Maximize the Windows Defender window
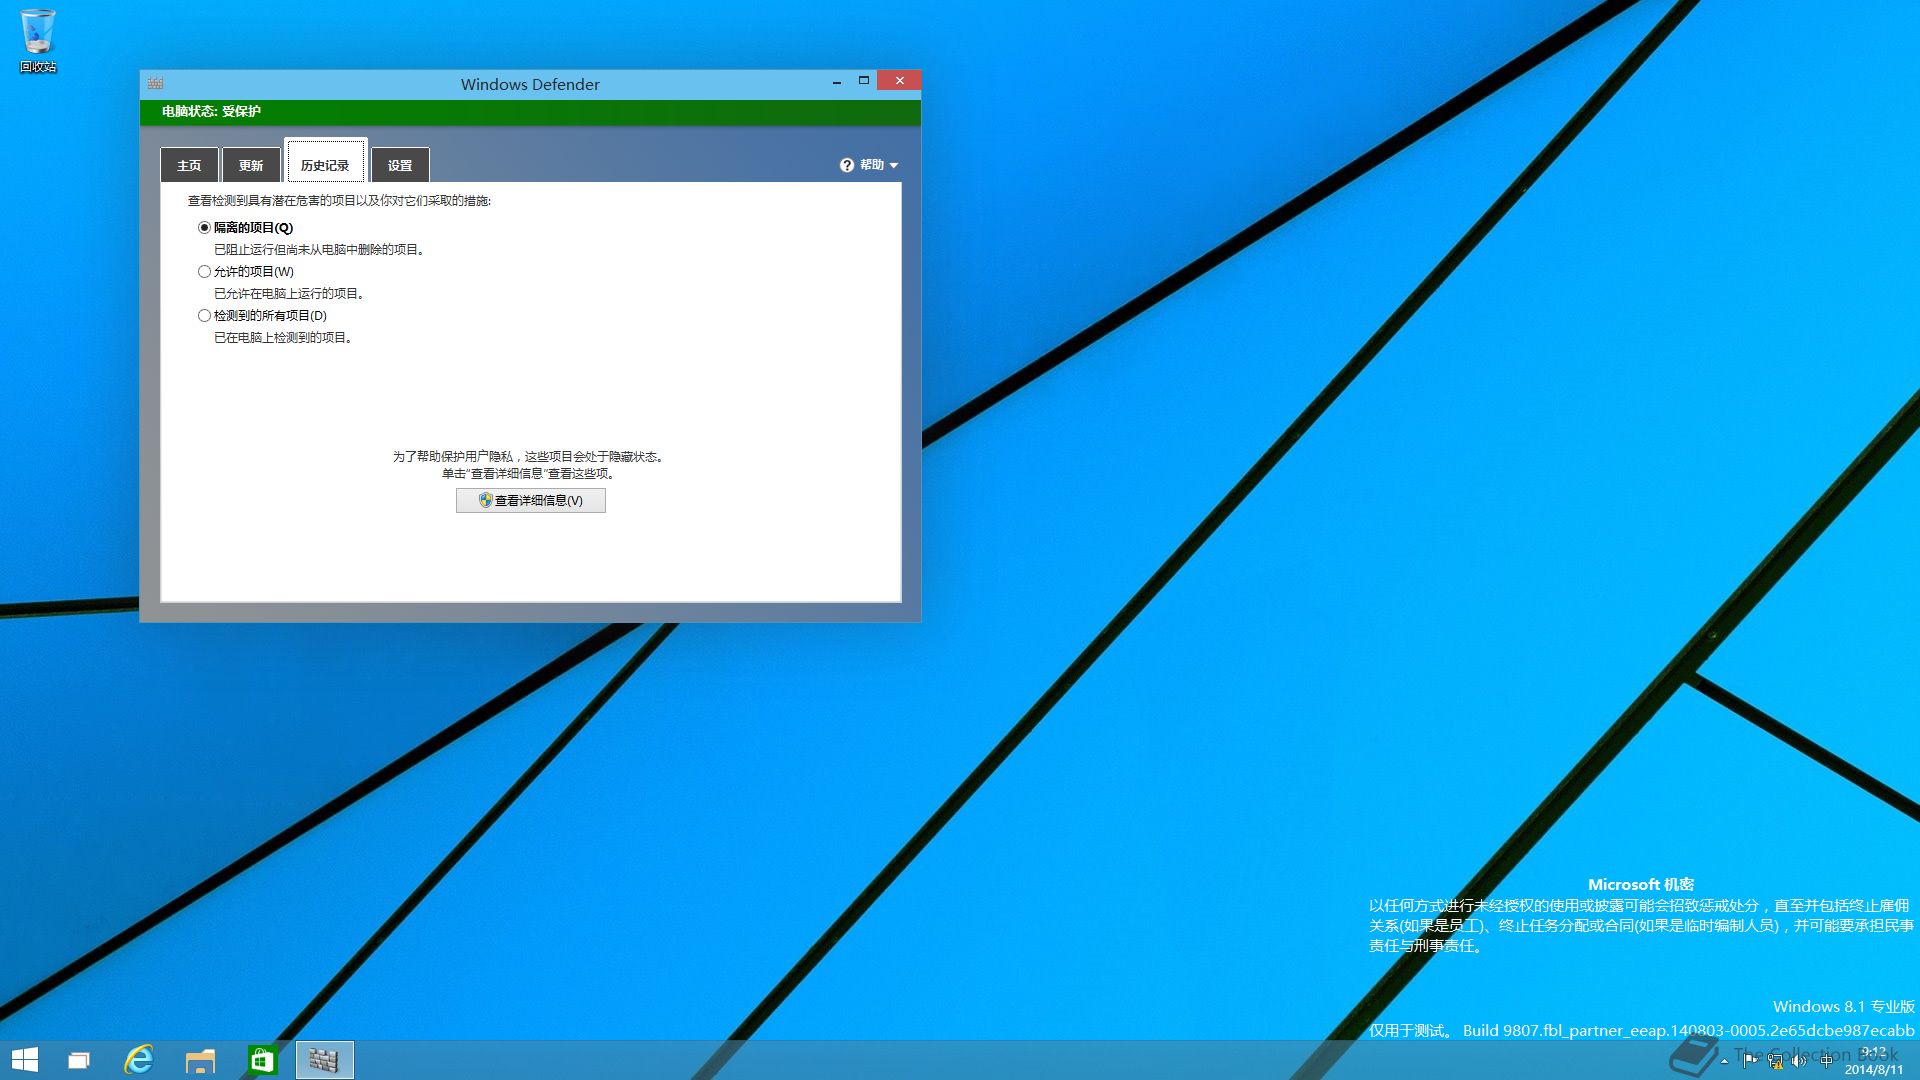The image size is (1920, 1080). [863, 81]
